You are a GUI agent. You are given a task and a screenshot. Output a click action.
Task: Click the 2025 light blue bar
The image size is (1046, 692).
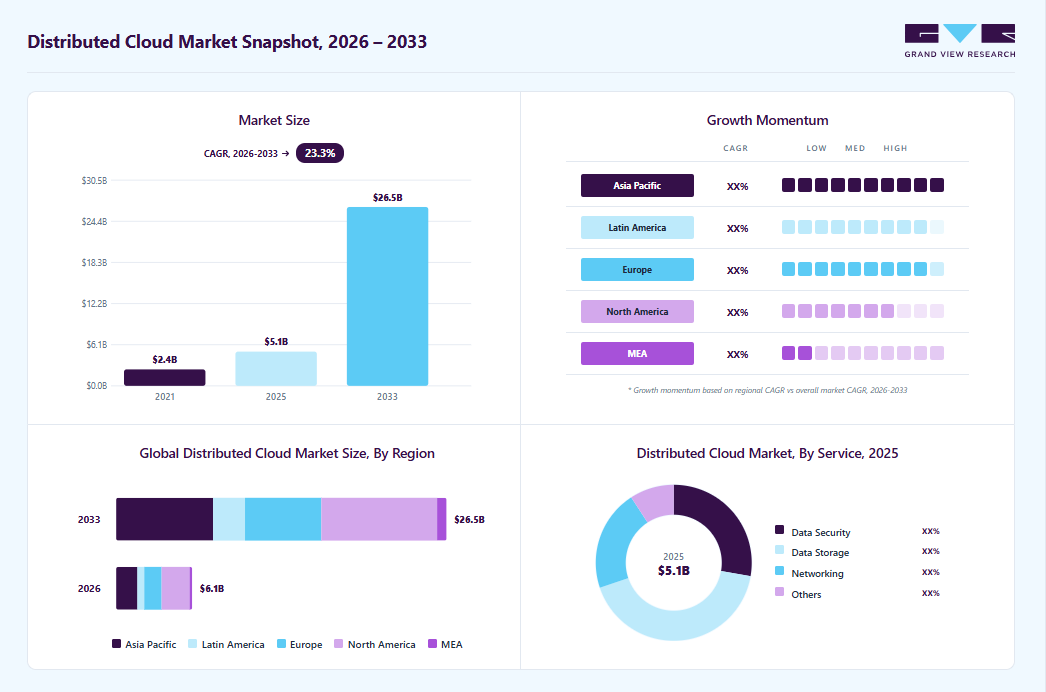(276, 368)
